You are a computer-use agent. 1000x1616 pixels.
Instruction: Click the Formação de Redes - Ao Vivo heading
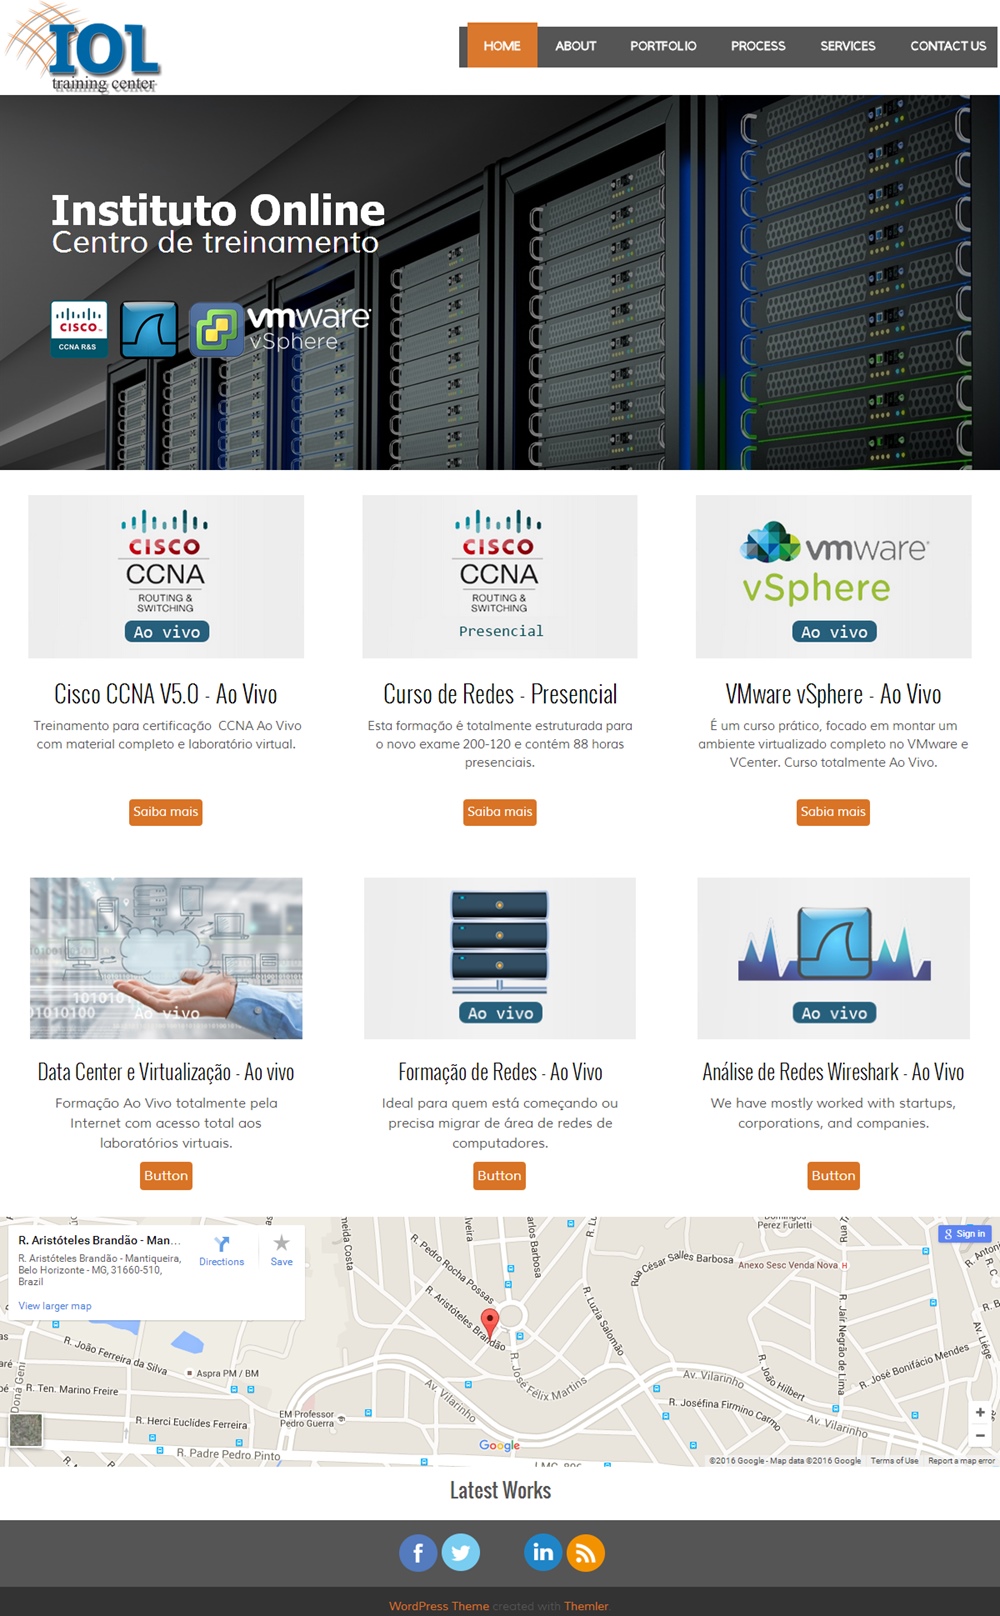(x=500, y=1072)
